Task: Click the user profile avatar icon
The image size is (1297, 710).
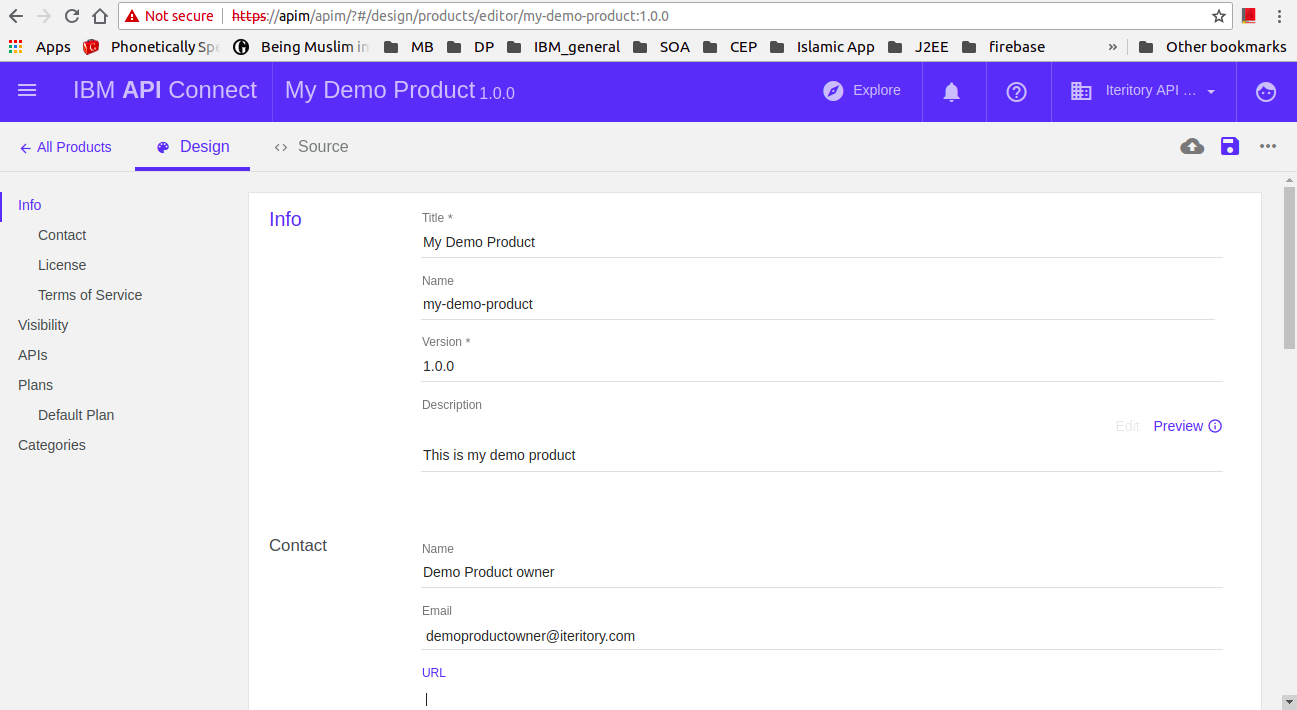Action: 1266,92
